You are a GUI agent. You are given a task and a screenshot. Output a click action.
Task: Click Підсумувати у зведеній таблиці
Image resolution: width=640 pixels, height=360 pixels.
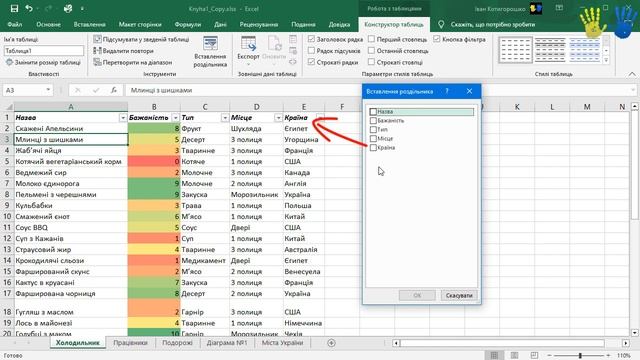[142, 40]
